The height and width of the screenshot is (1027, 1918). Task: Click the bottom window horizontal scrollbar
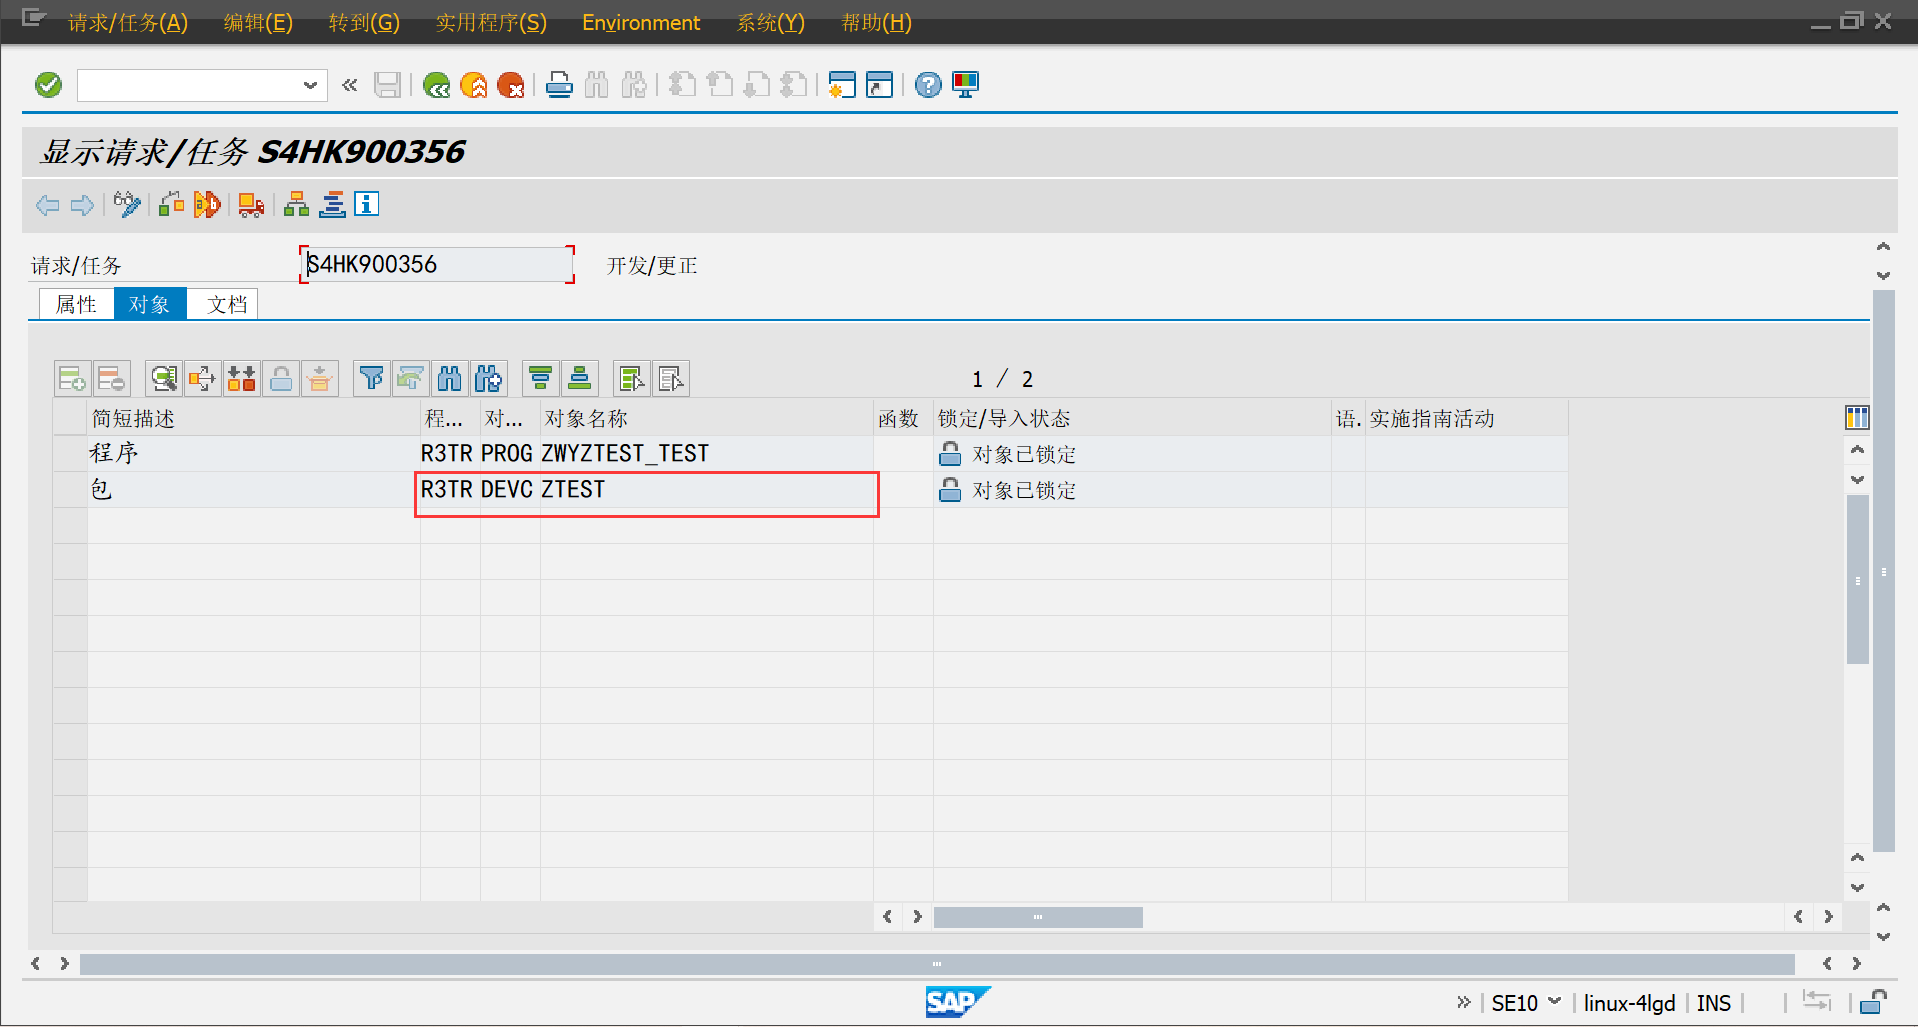(x=937, y=964)
